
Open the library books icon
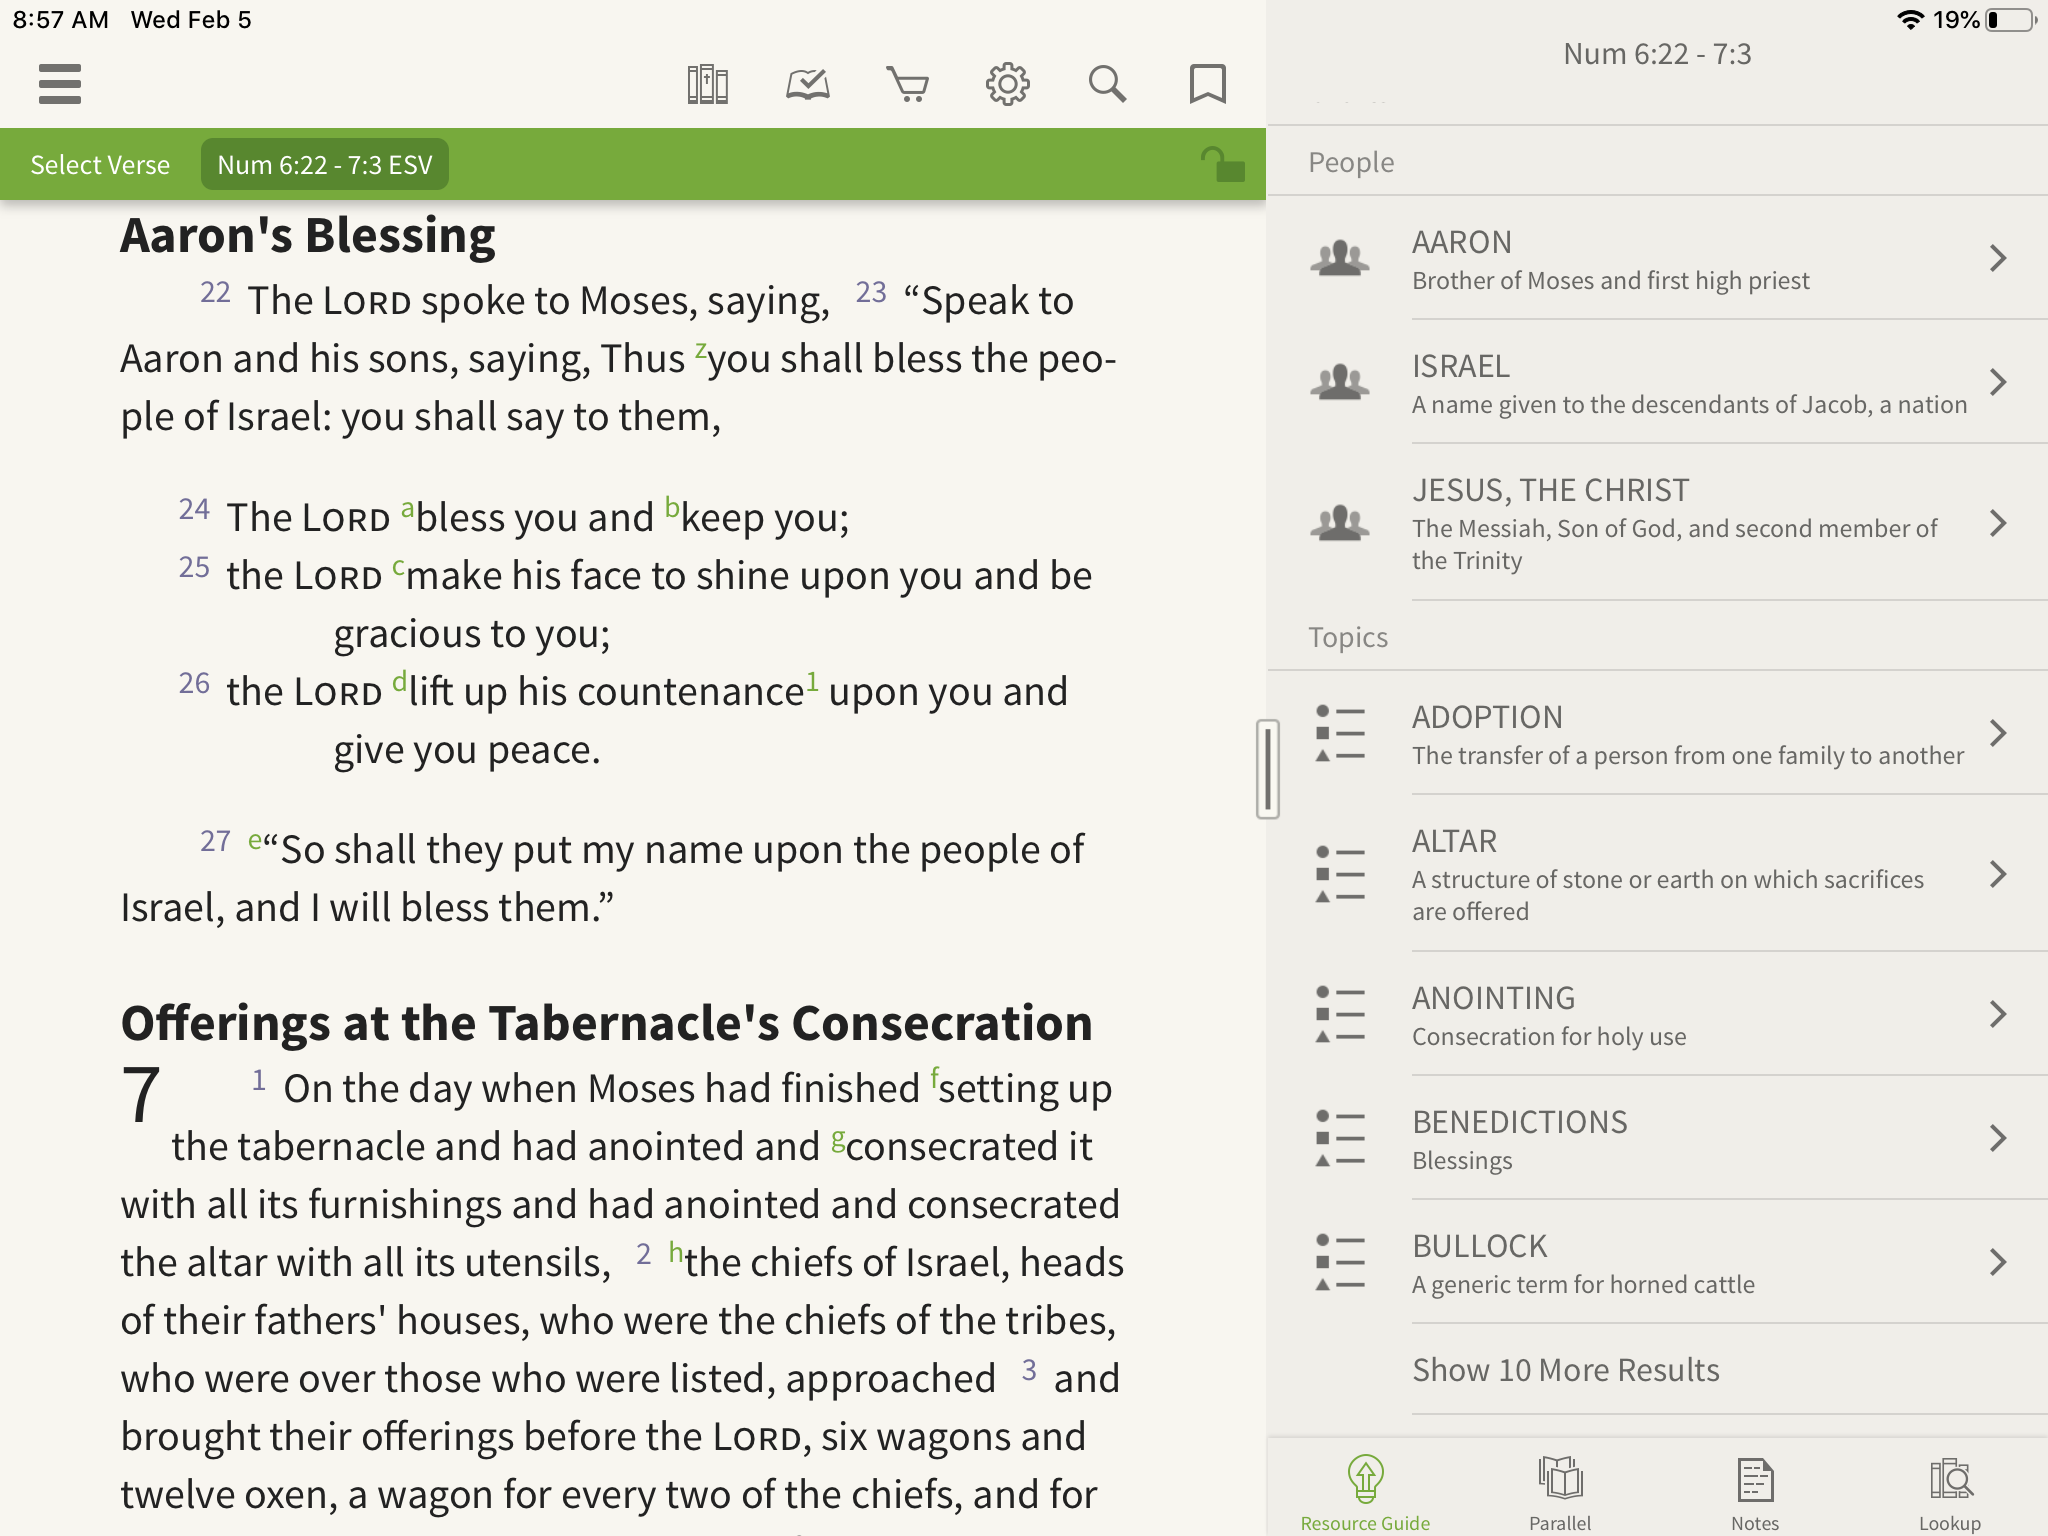(x=707, y=84)
